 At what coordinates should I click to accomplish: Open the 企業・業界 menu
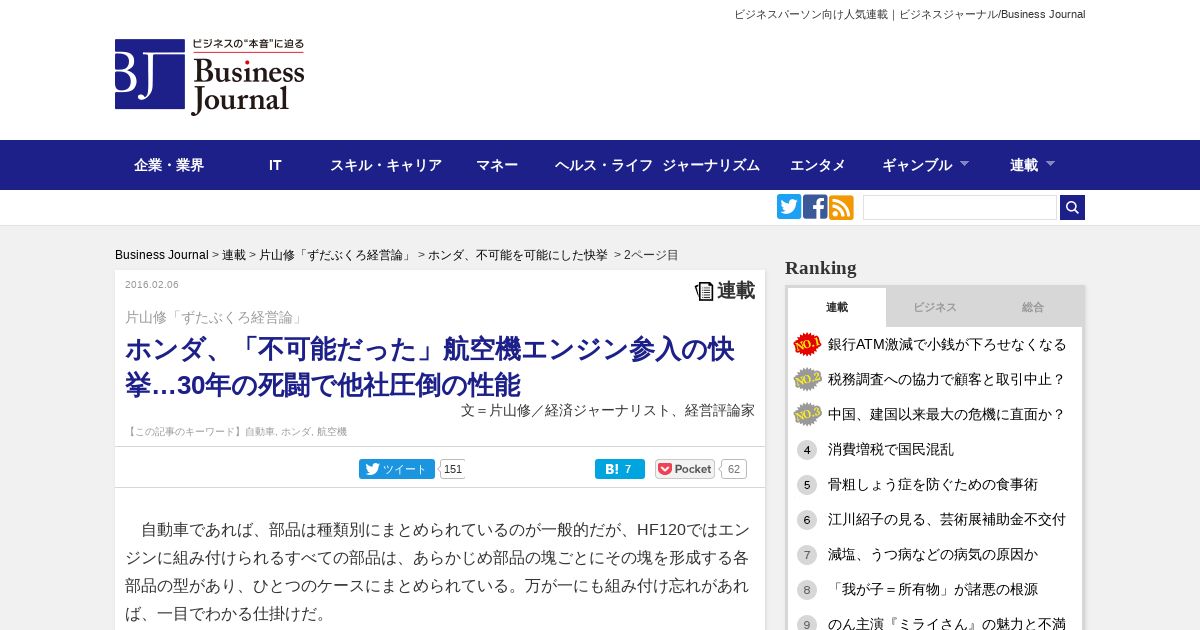tap(169, 165)
